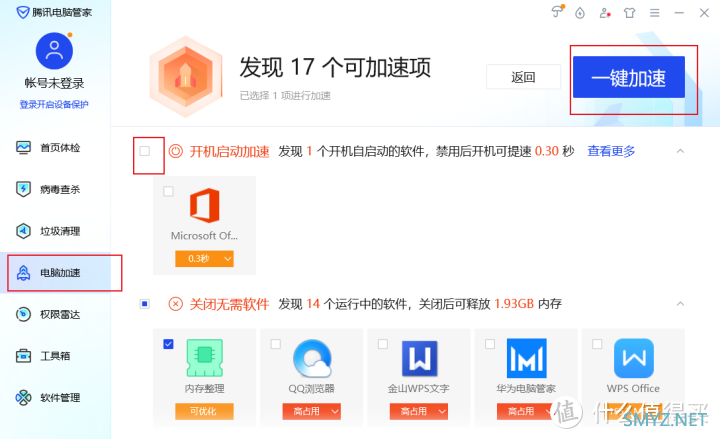
Task: Click the 已选择 1 项进行加速 text
Action: [285, 96]
